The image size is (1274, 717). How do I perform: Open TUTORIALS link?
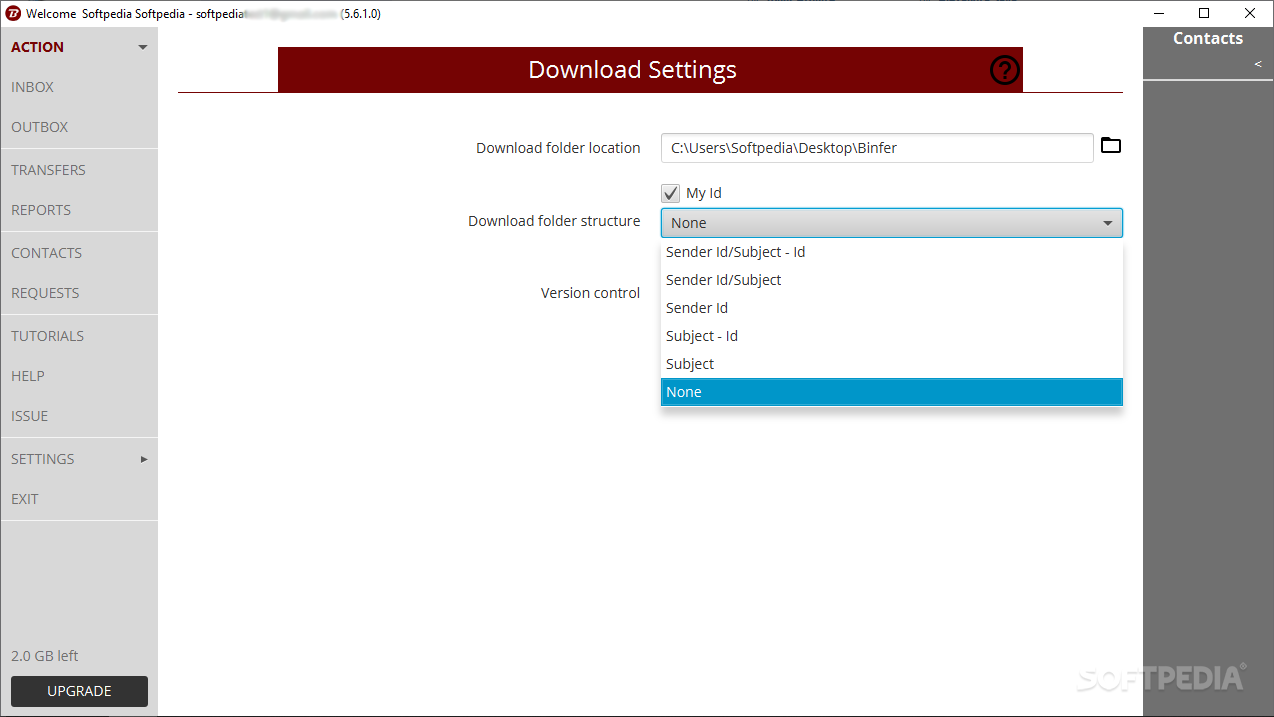pos(47,336)
